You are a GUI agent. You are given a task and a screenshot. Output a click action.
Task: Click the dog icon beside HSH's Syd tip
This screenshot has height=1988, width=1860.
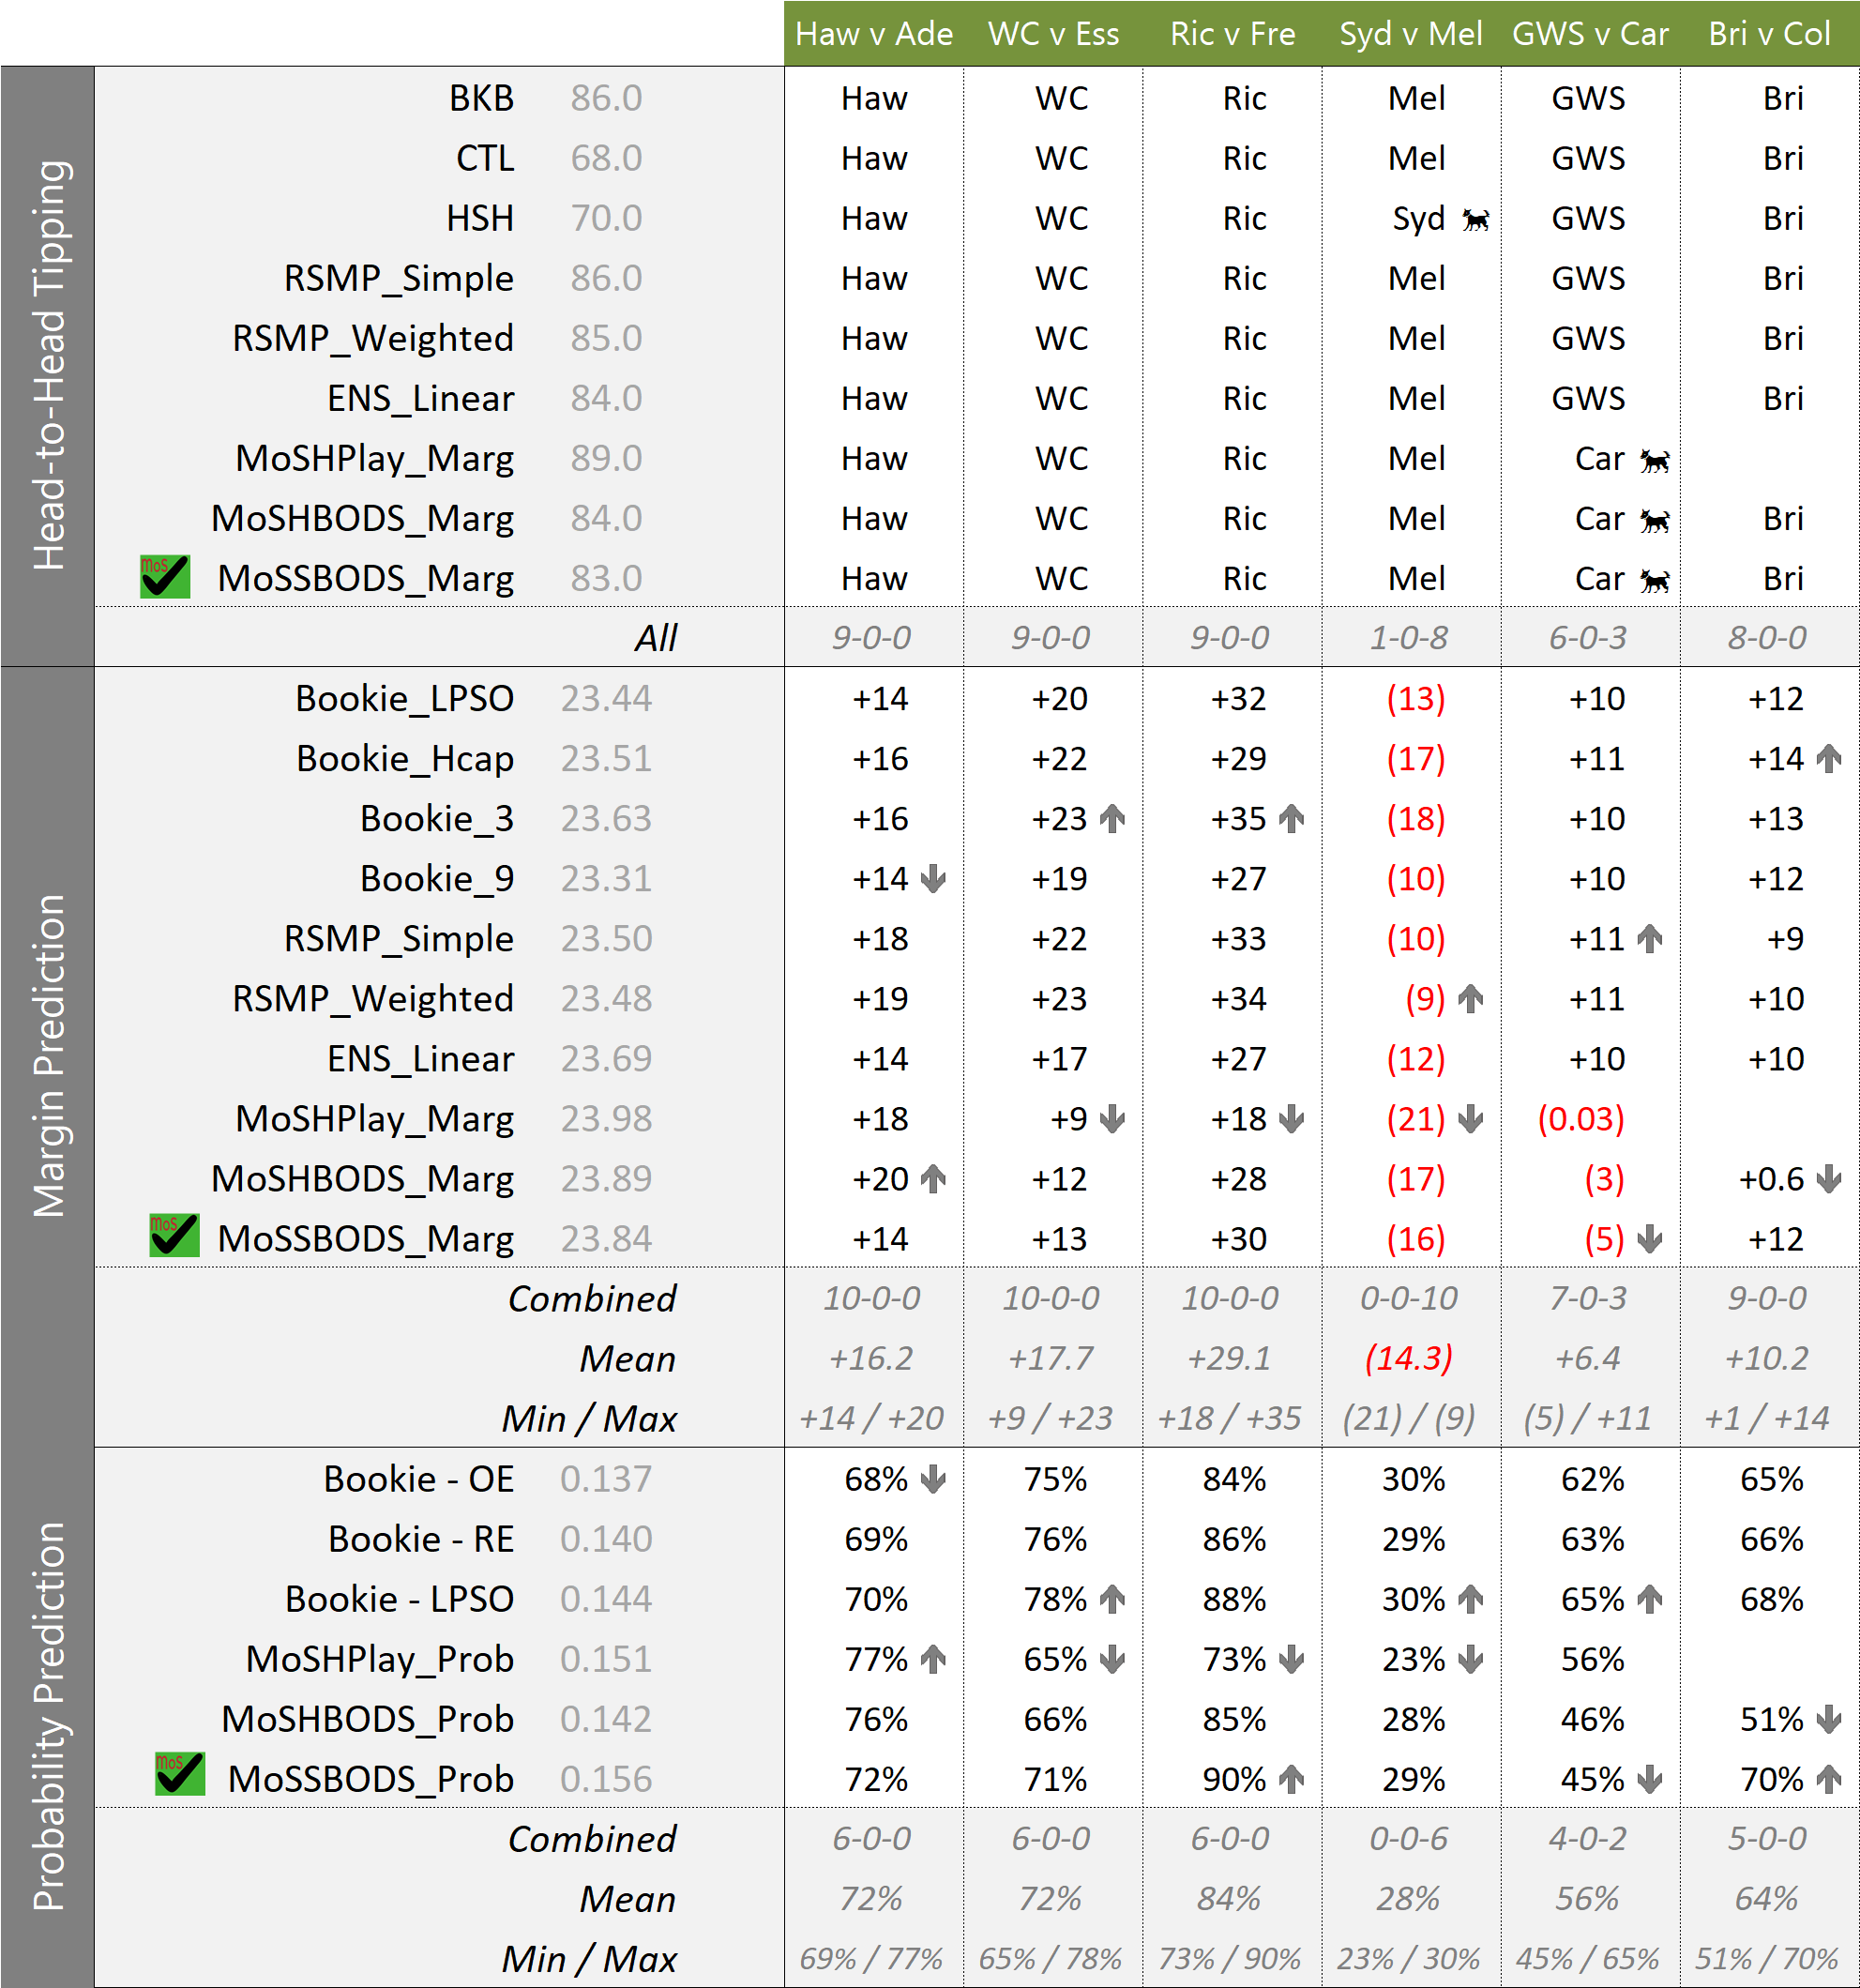coord(1475,219)
